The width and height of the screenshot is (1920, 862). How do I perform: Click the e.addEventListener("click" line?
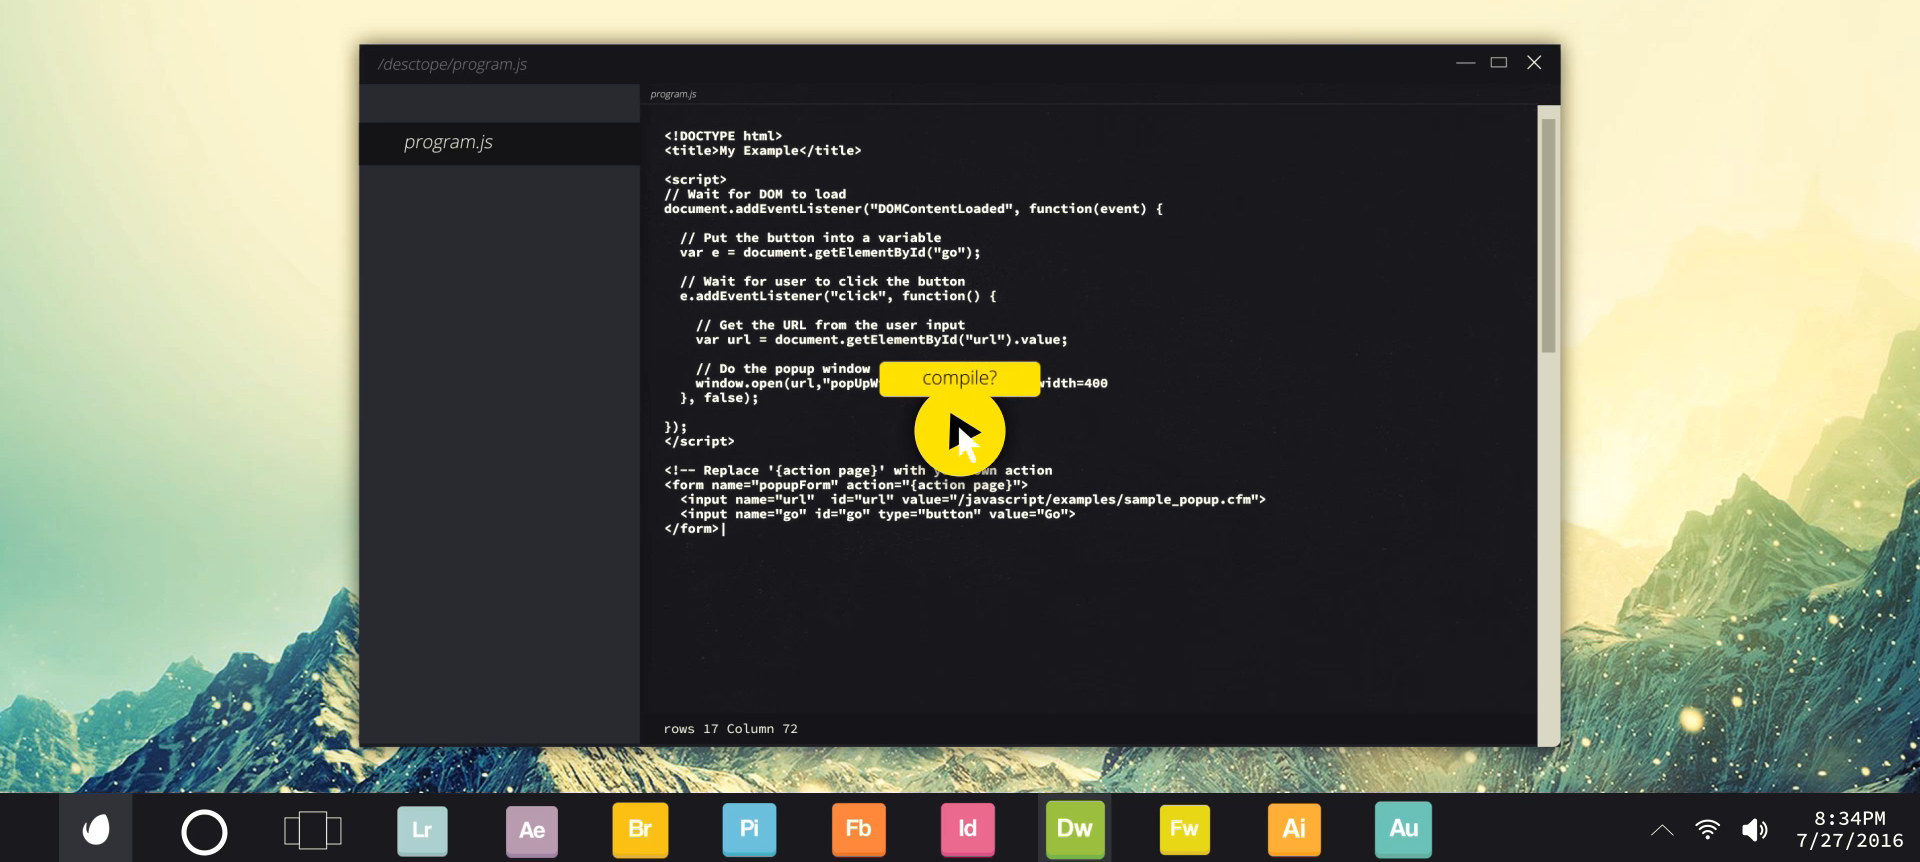click(838, 296)
